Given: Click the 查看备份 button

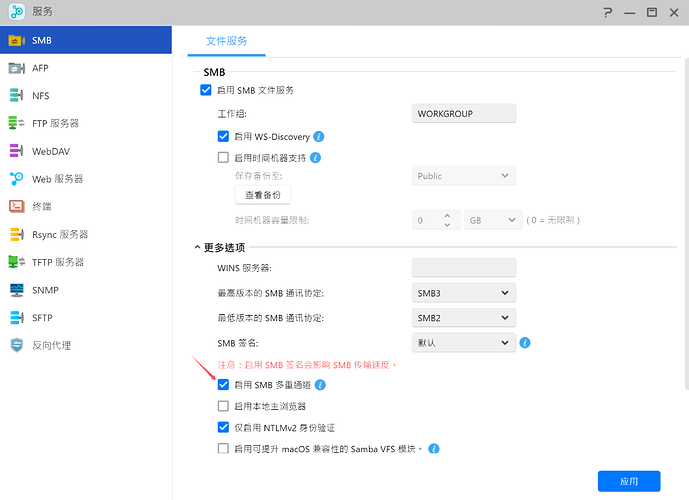Looking at the screenshot, I should point(262,194).
